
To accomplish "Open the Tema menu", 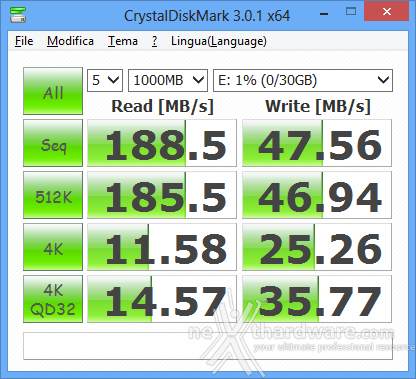I will click(x=123, y=41).
